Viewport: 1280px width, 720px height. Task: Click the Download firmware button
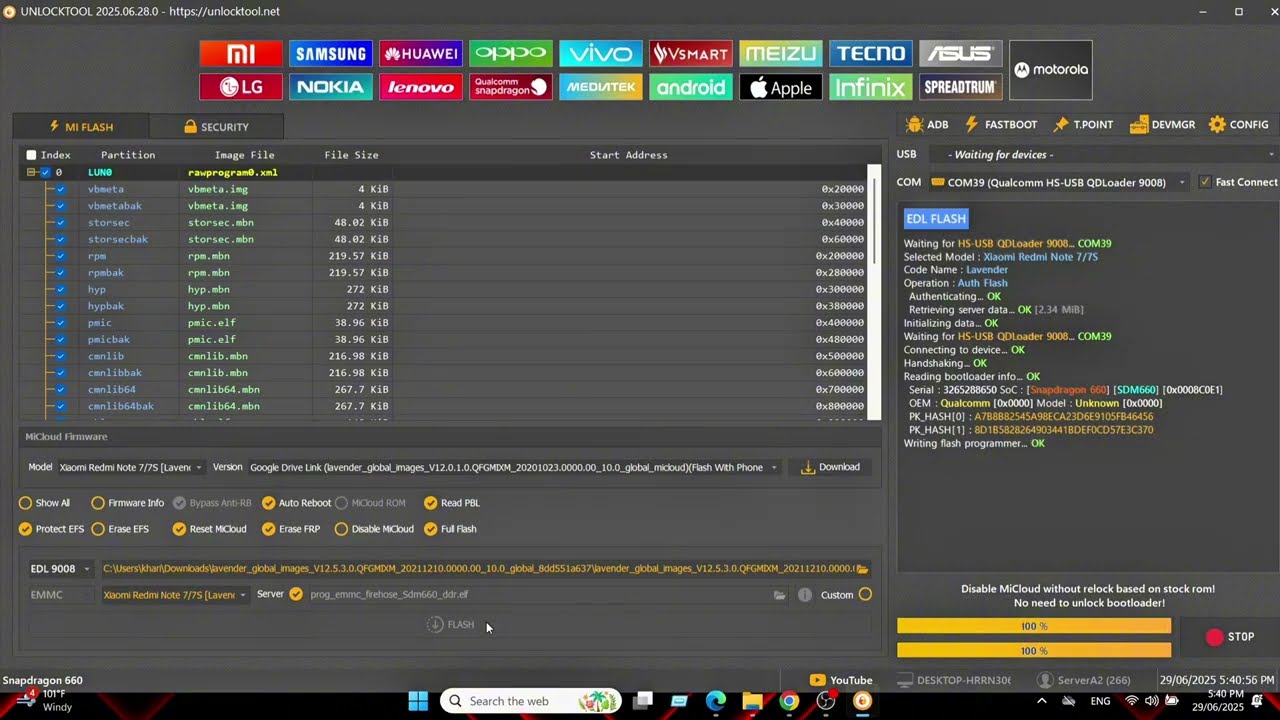830,467
